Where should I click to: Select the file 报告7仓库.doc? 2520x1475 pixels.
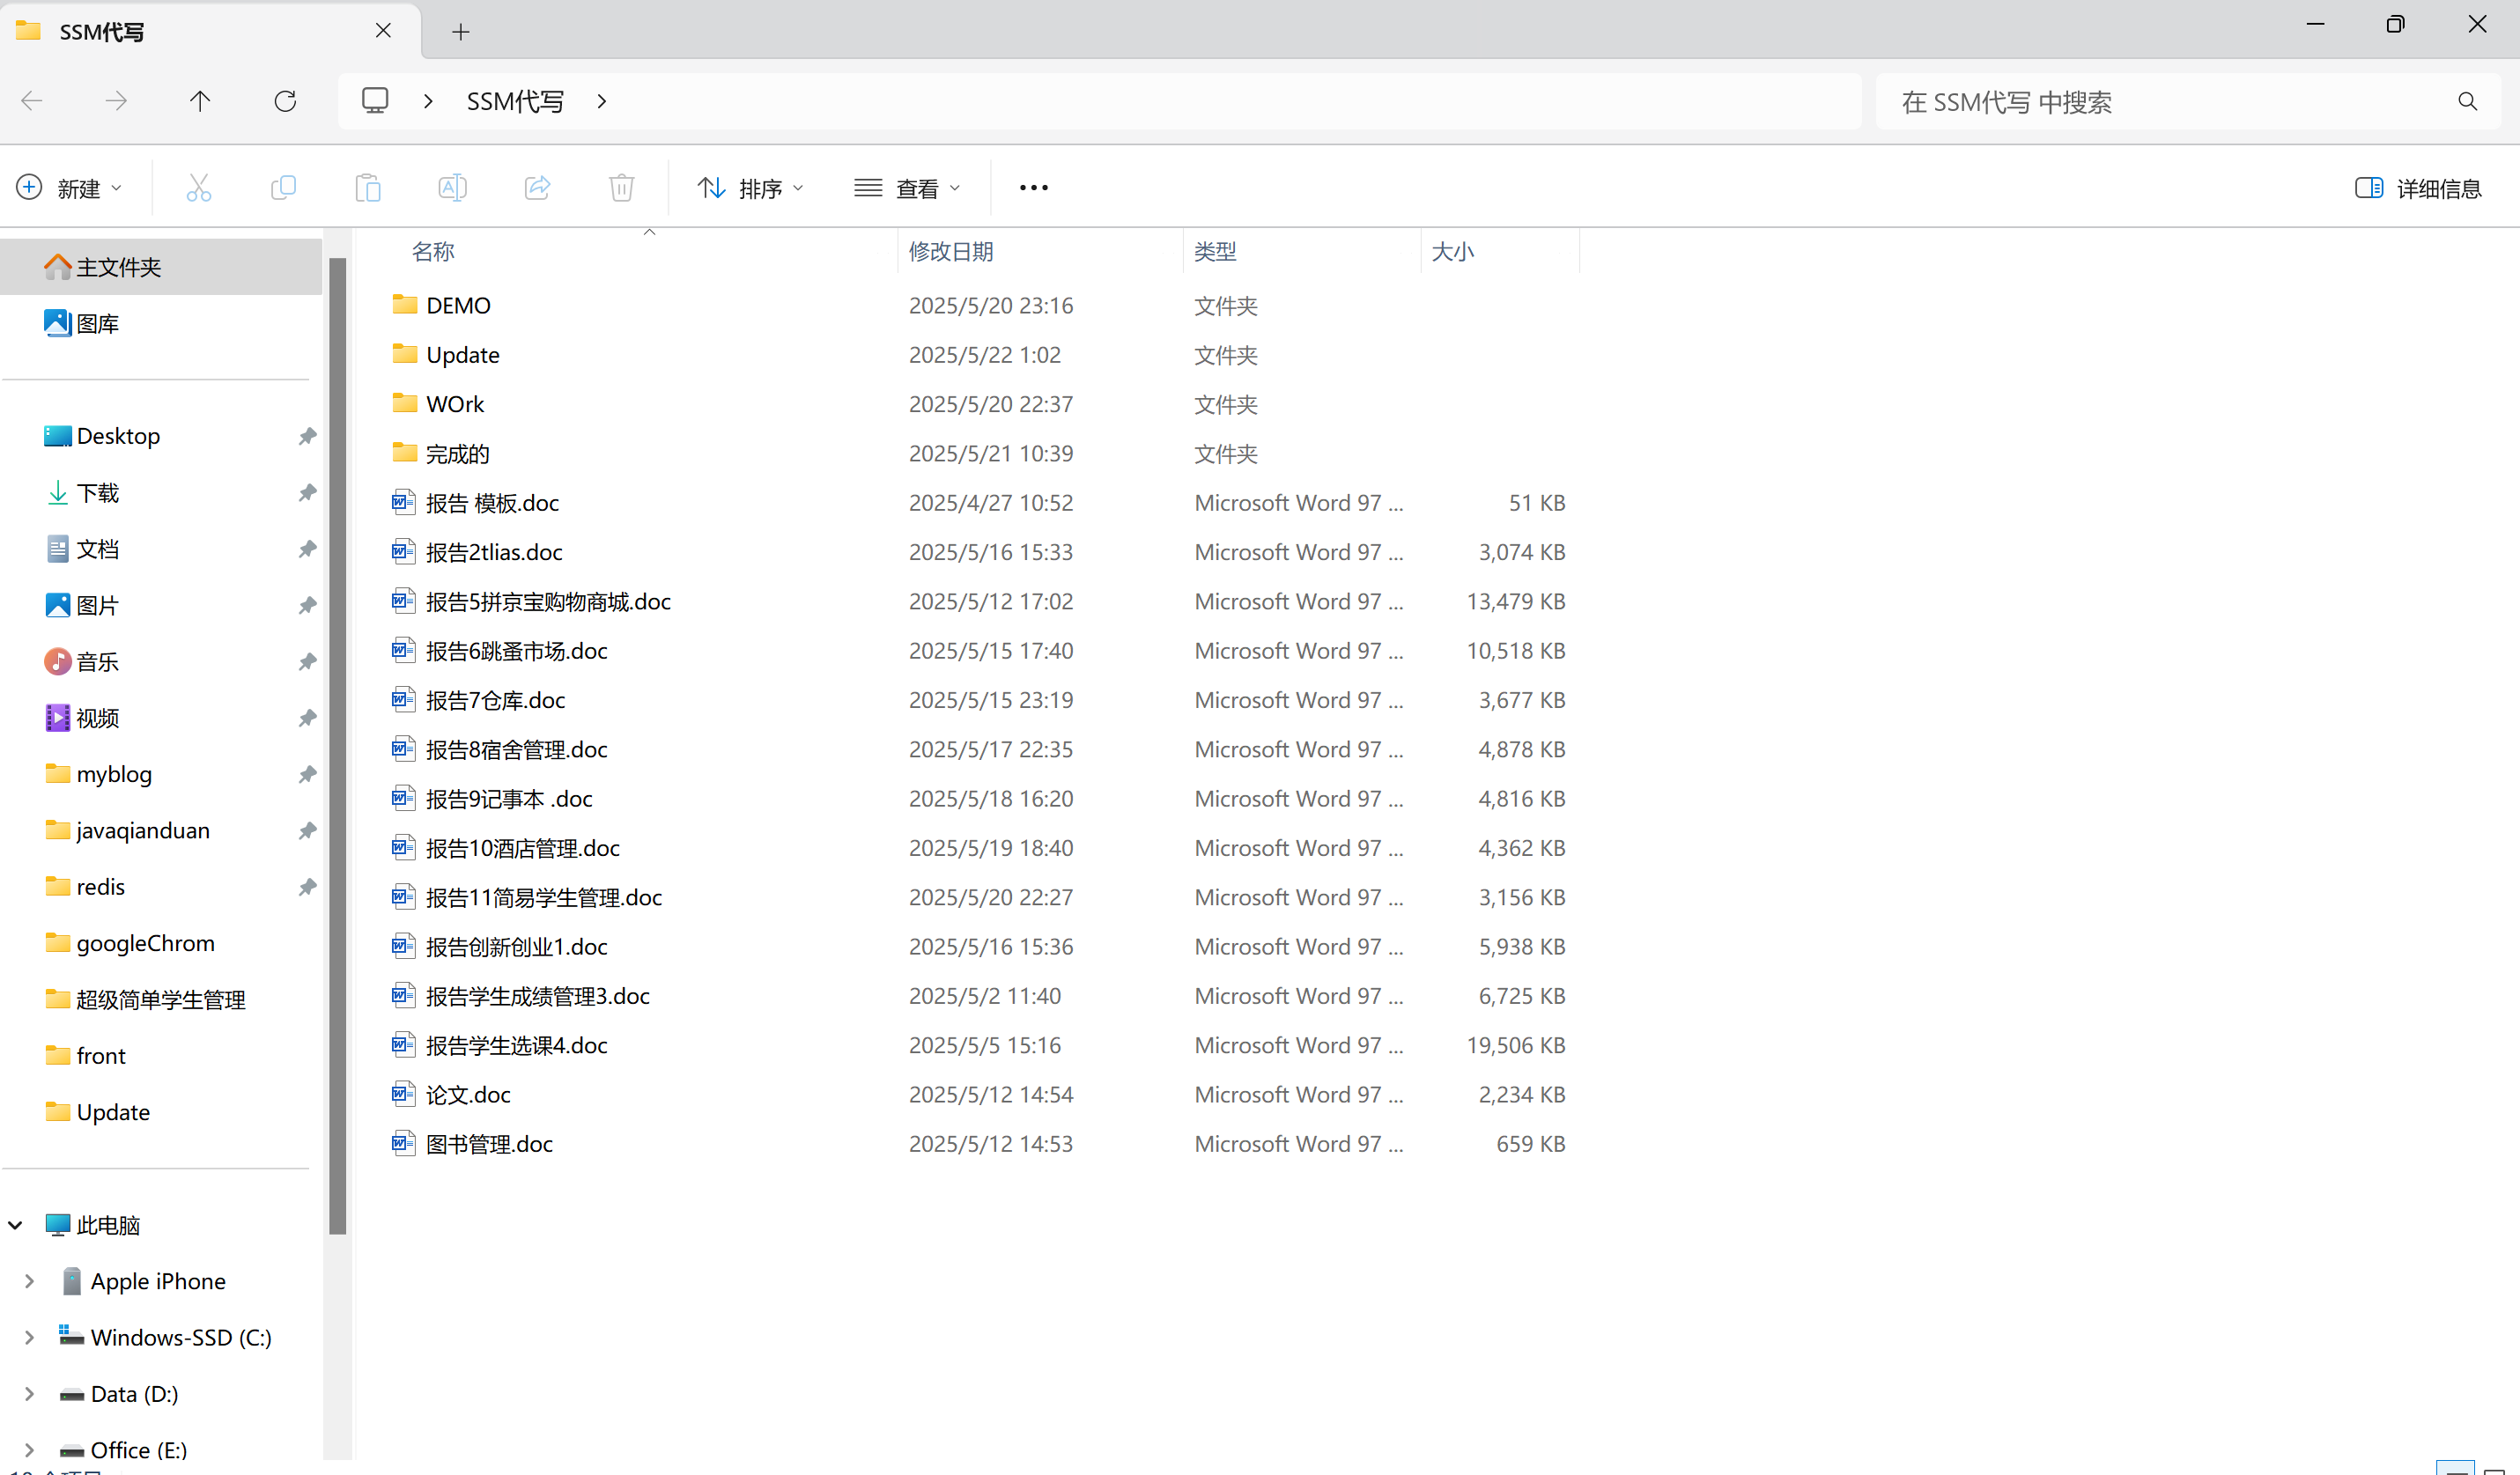pyautogui.click(x=495, y=700)
